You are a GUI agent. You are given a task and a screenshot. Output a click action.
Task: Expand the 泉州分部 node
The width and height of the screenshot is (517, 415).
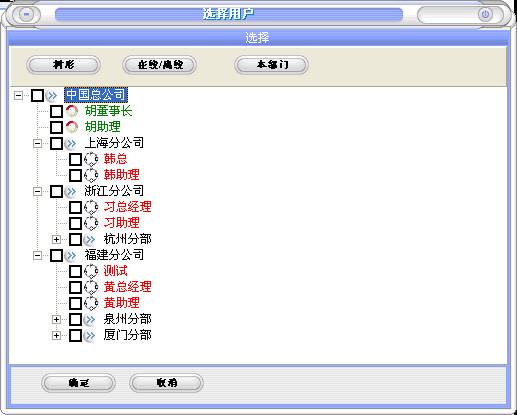point(56,319)
